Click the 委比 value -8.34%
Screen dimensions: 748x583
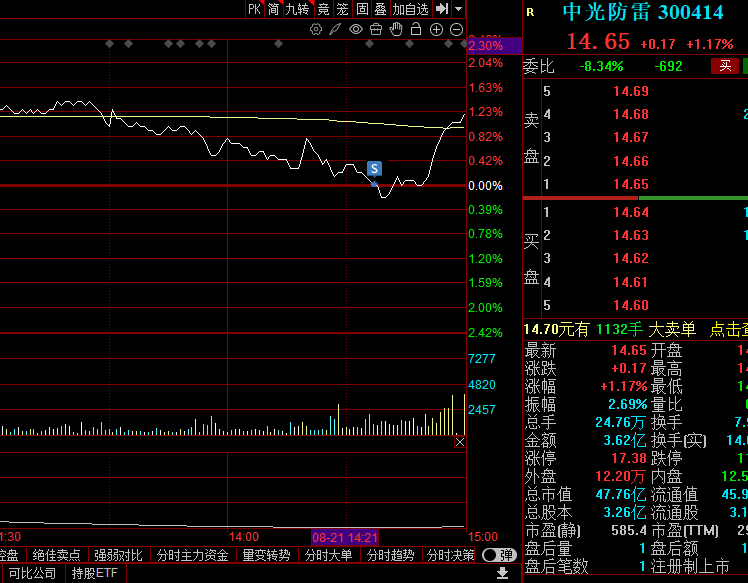pyautogui.click(x=601, y=66)
